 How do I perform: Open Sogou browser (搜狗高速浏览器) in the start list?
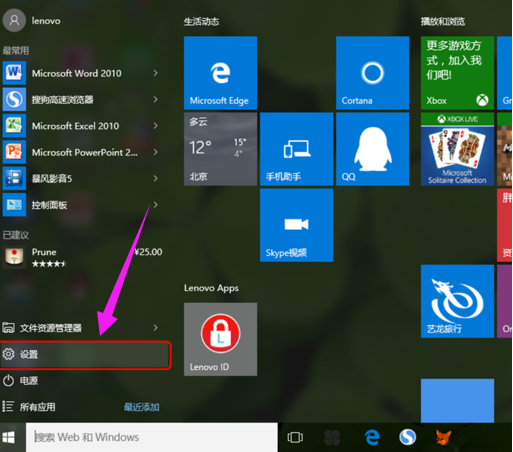82,99
